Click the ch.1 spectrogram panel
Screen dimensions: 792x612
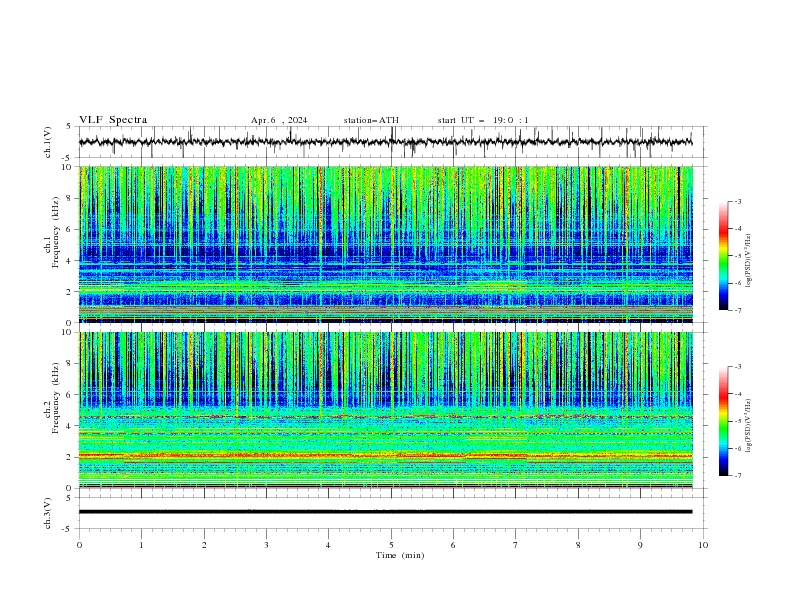coord(386,244)
